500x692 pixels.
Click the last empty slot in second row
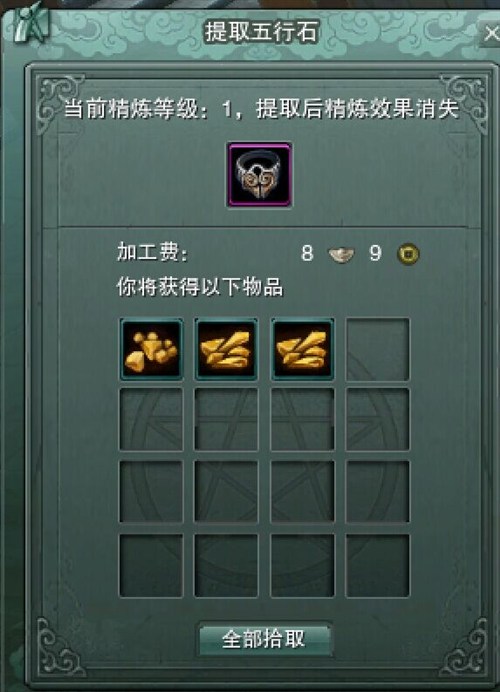click(378, 420)
